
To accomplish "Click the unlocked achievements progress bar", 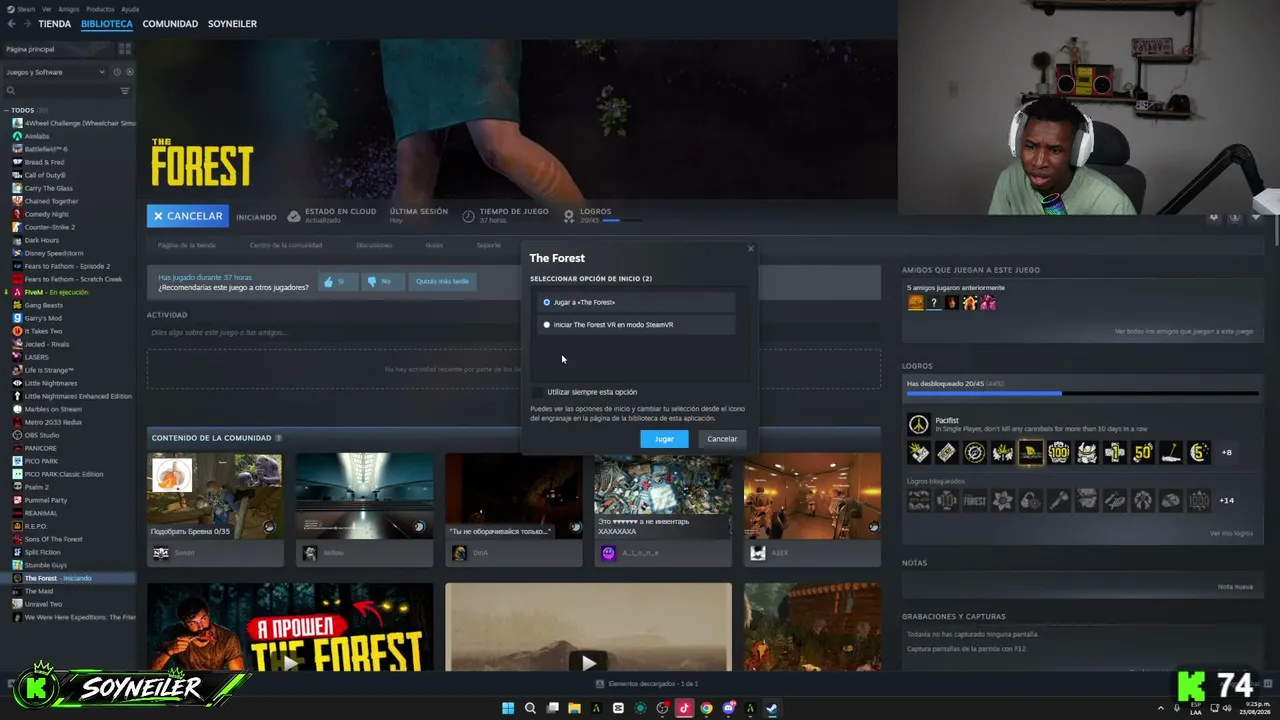I will click(x=1082, y=393).
